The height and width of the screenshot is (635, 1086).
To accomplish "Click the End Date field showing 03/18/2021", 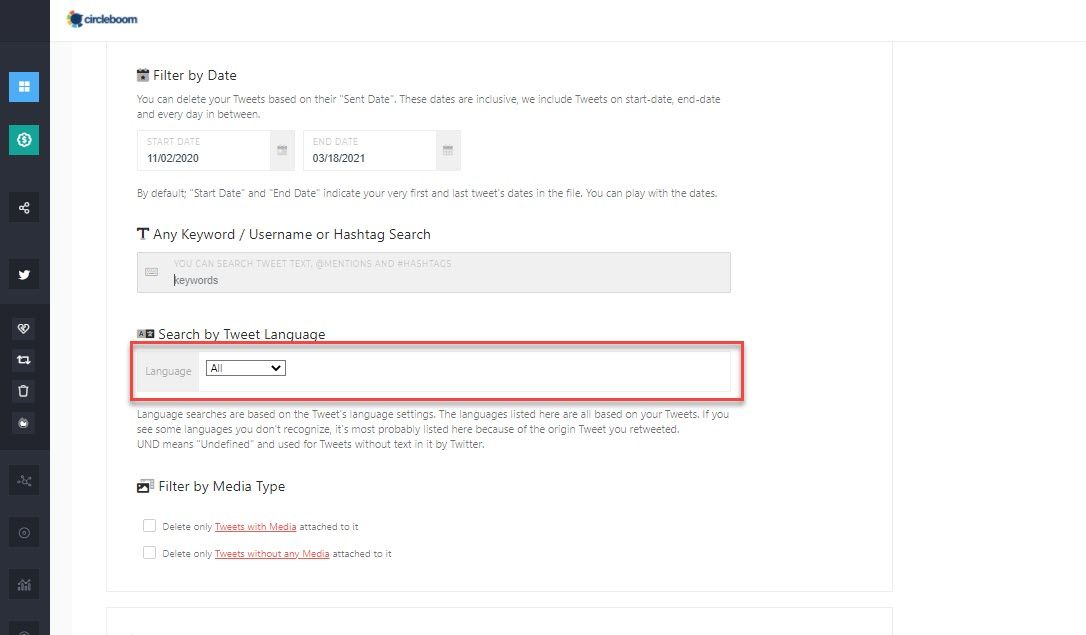I will point(370,150).
